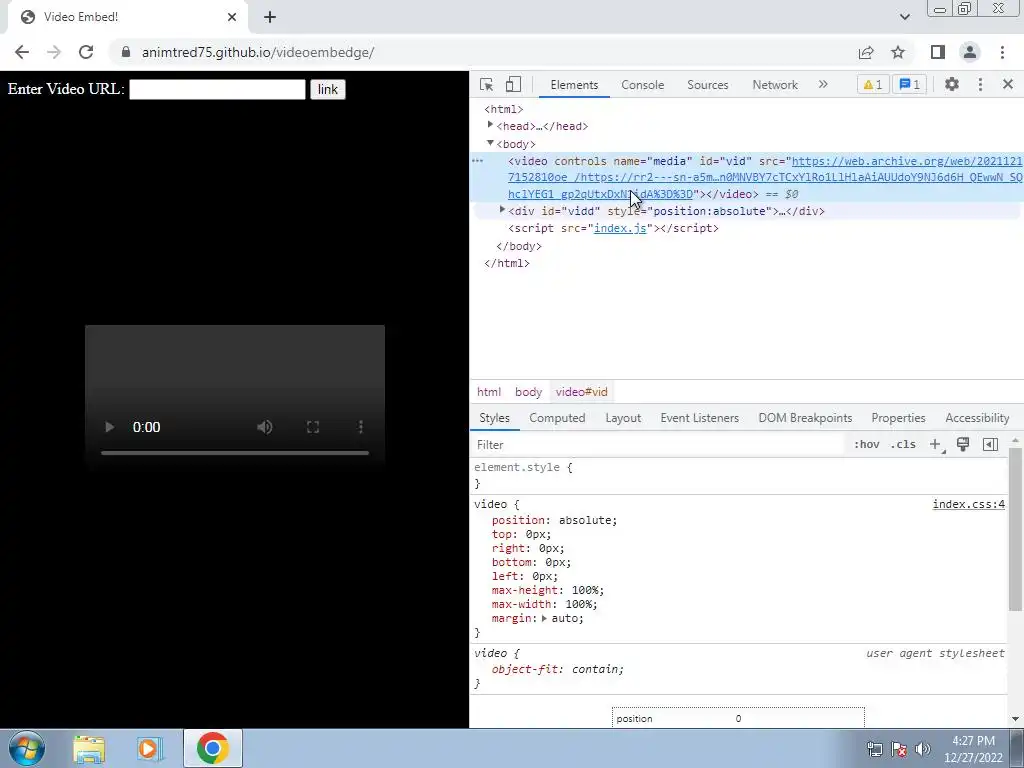Open the Event Listeners pane tab

(x=699, y=418)
